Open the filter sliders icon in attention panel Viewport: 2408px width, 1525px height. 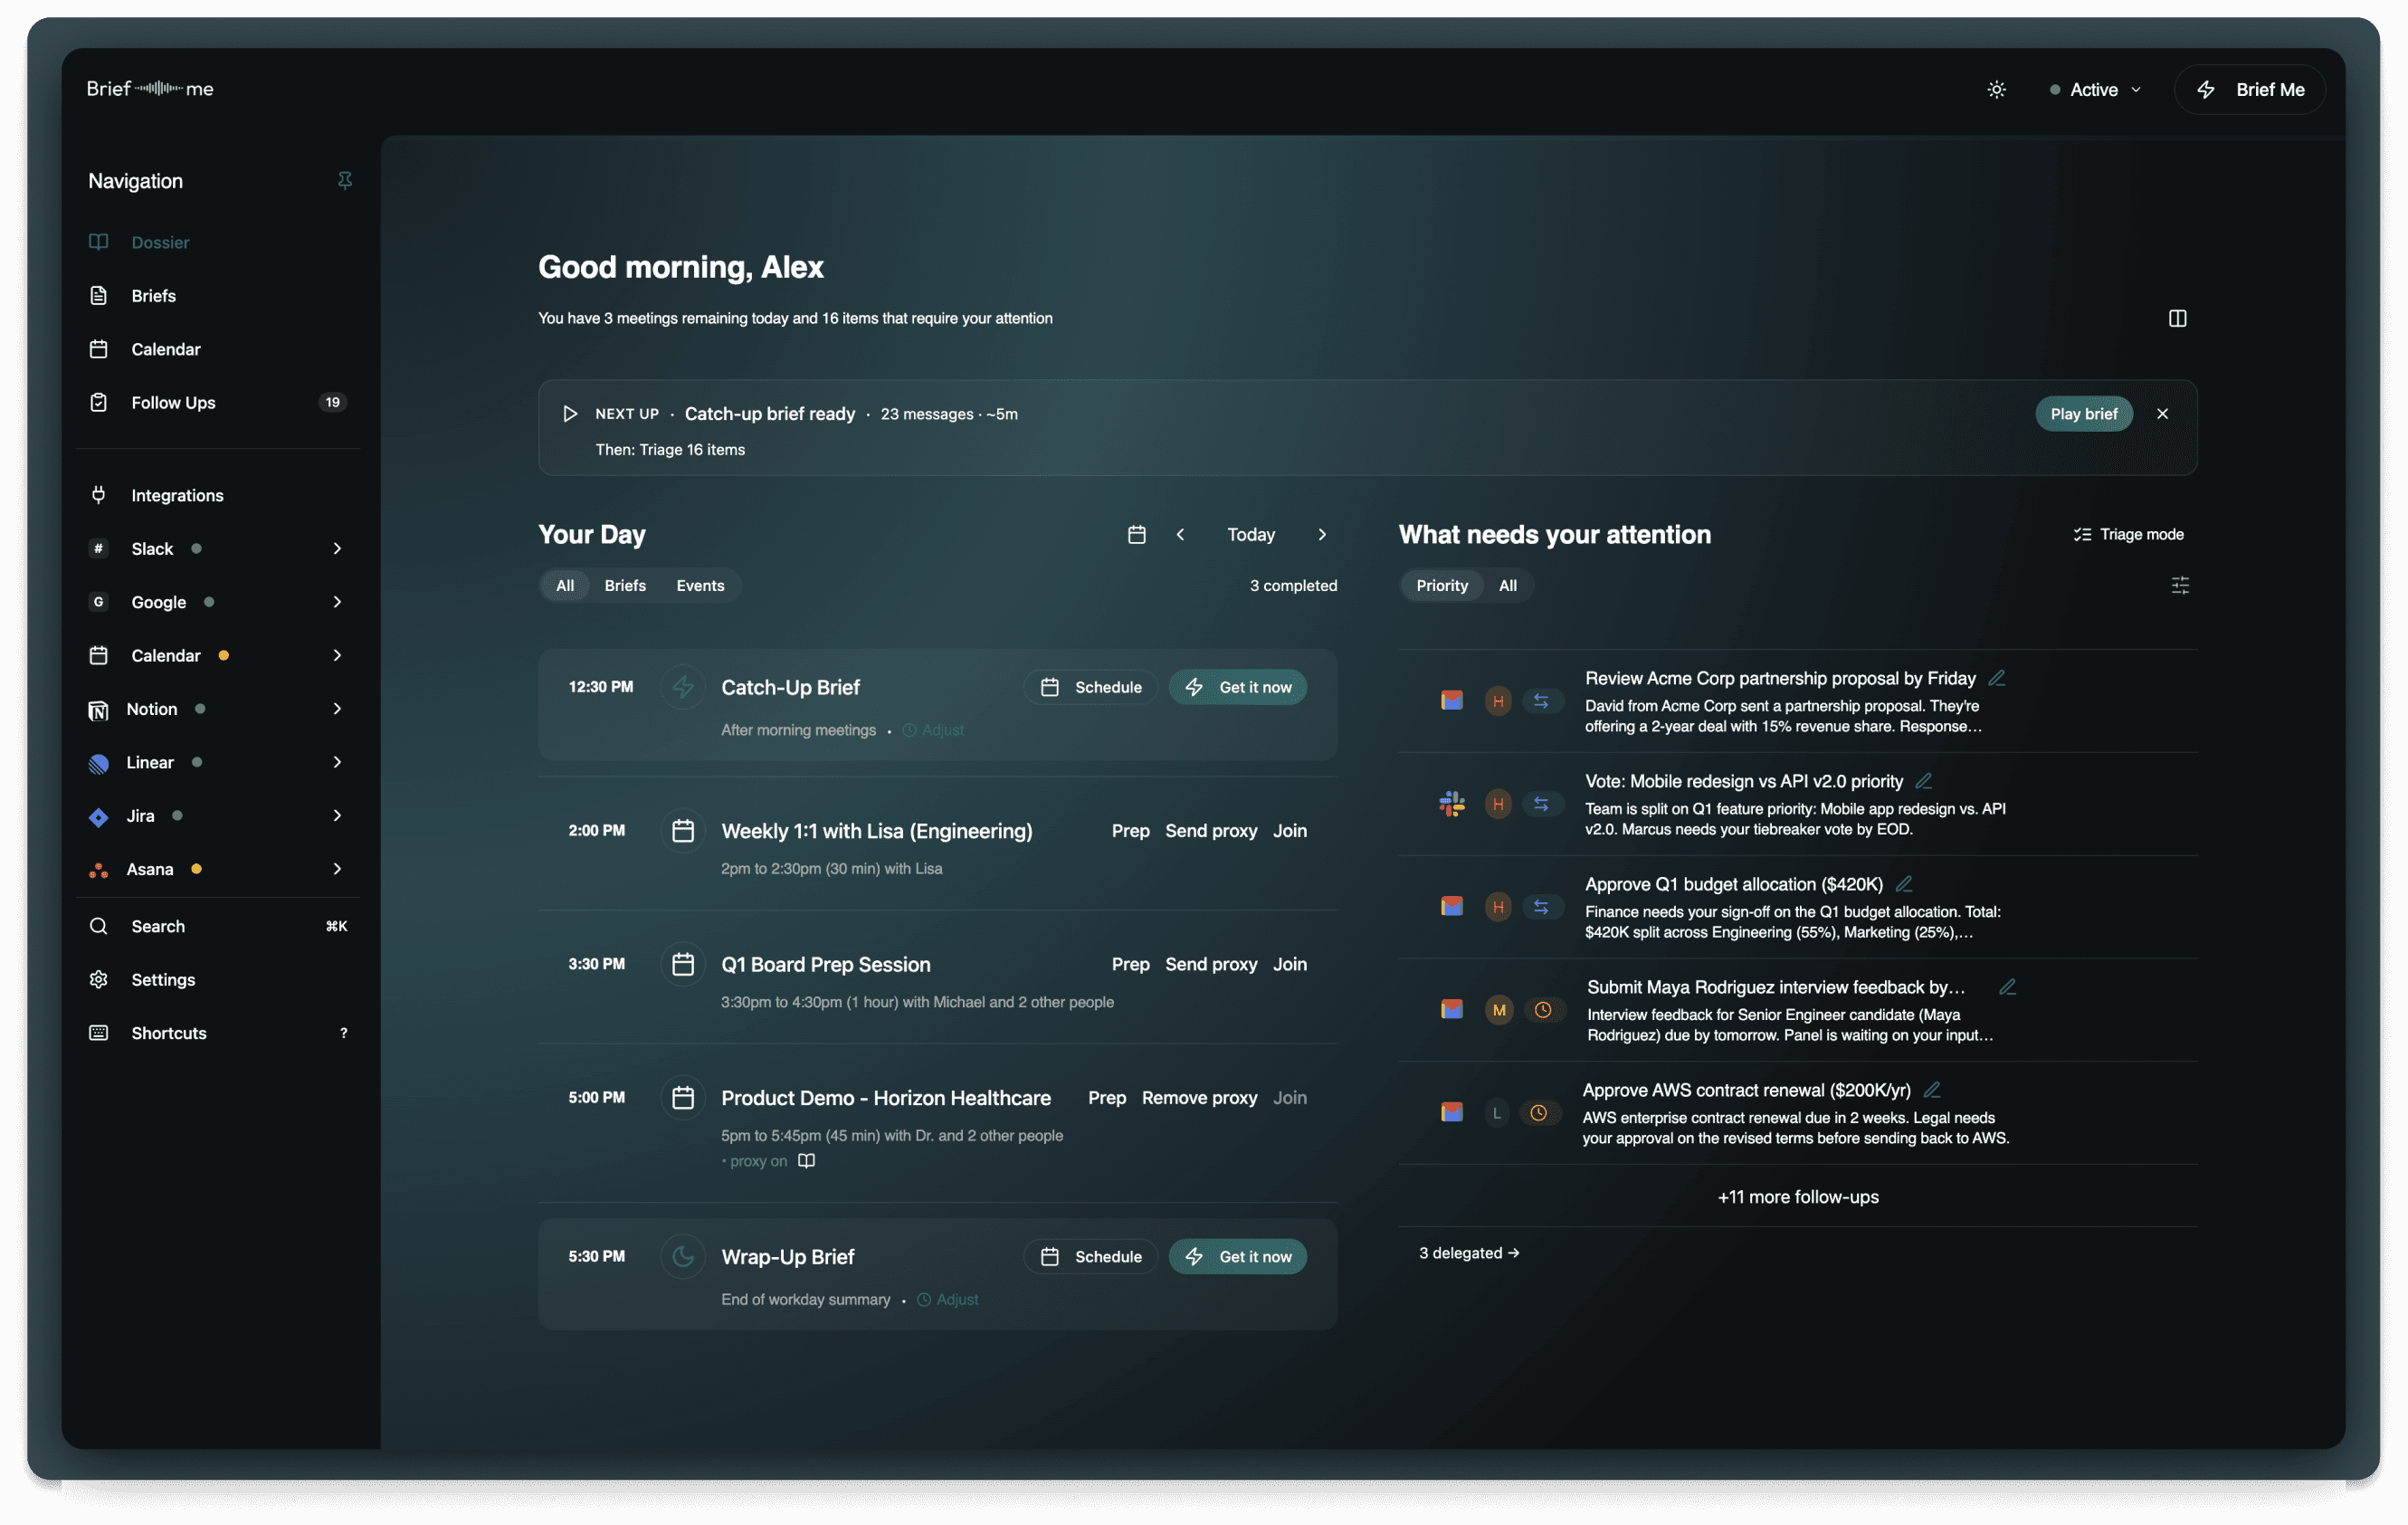click(x=2180, y=586)
